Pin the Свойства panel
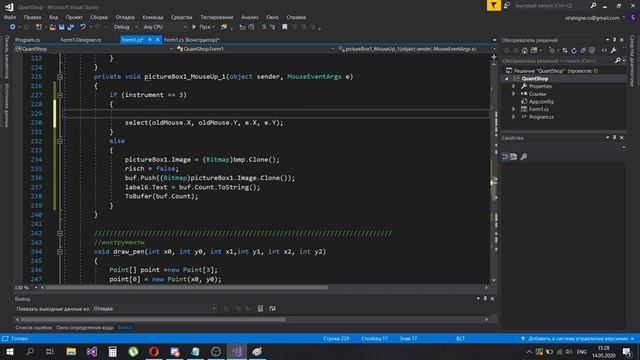The width and height of the screenshot is (640, 360). pyautogui.click(x=614, y=138)
